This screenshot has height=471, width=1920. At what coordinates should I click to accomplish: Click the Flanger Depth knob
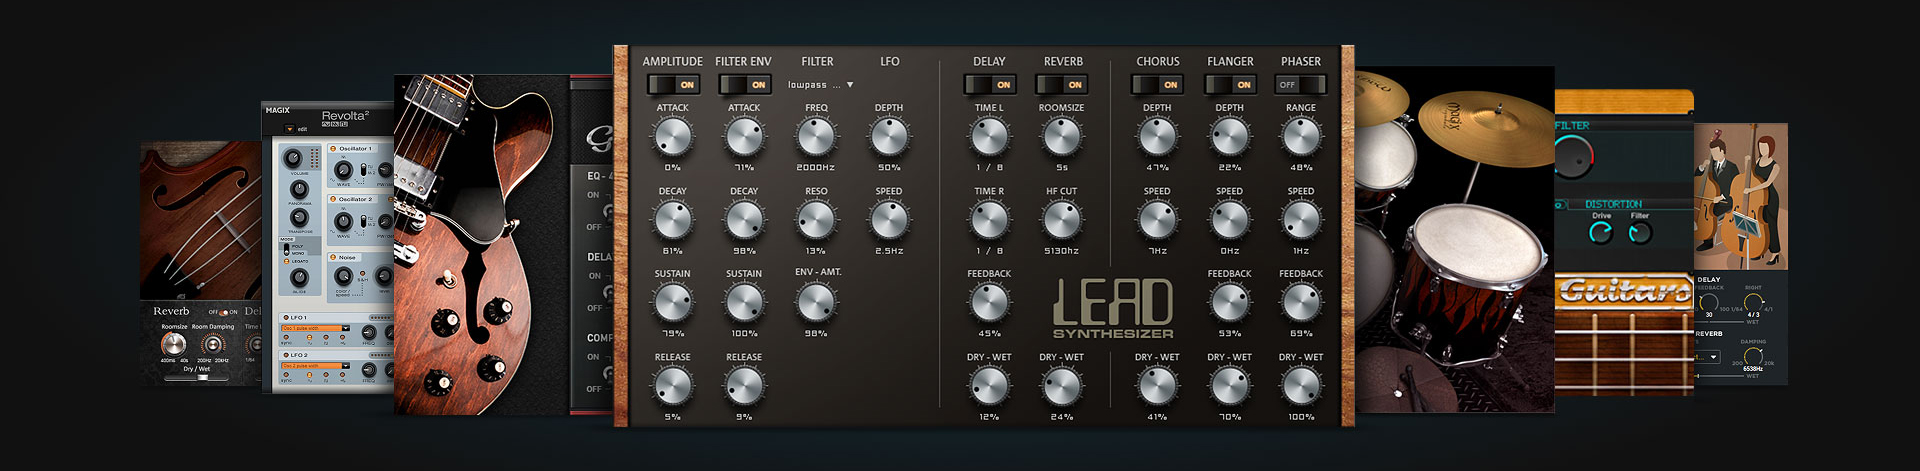1230,137
